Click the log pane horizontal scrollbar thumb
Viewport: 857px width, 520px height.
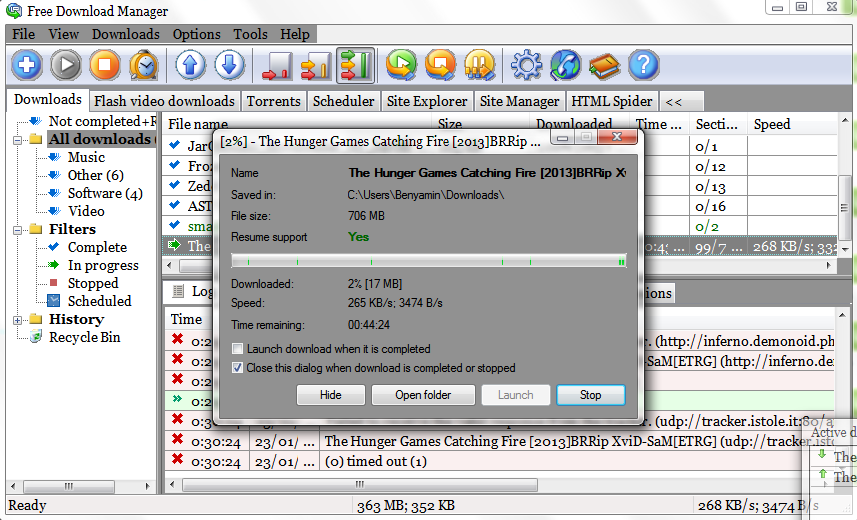[360, 484]
